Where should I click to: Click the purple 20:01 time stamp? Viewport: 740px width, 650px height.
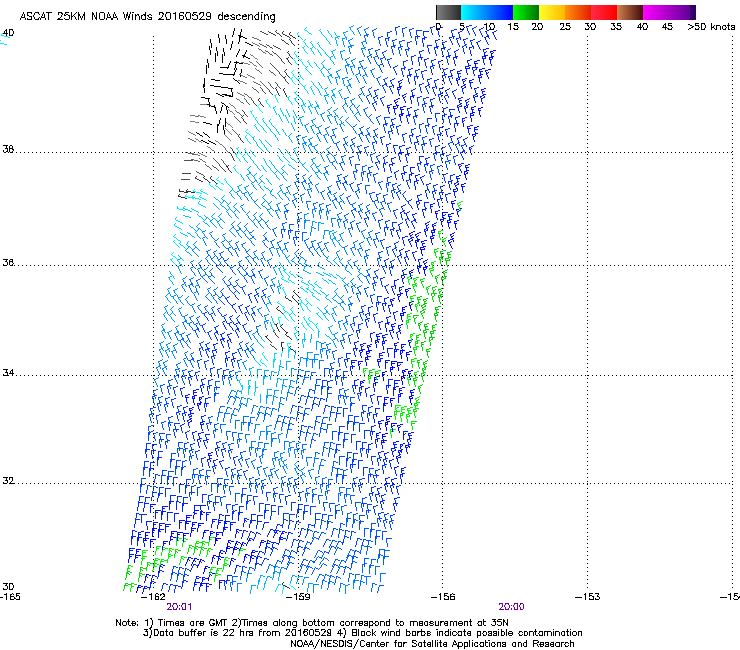point(179,607)
